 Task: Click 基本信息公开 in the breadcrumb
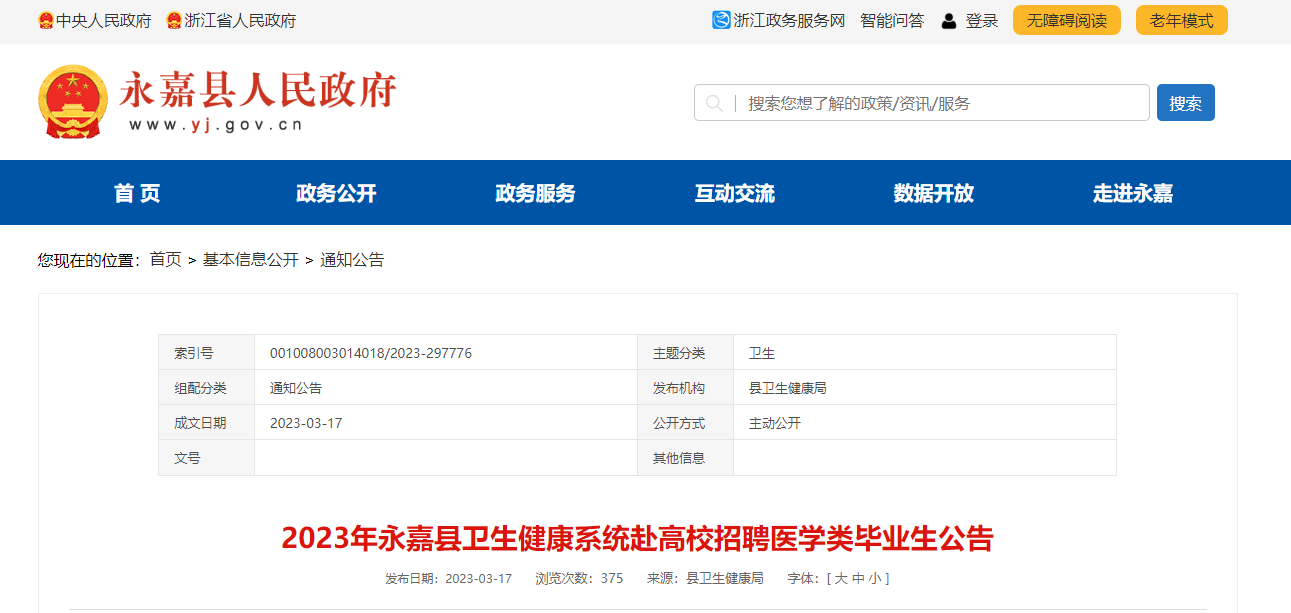(250, 260)
